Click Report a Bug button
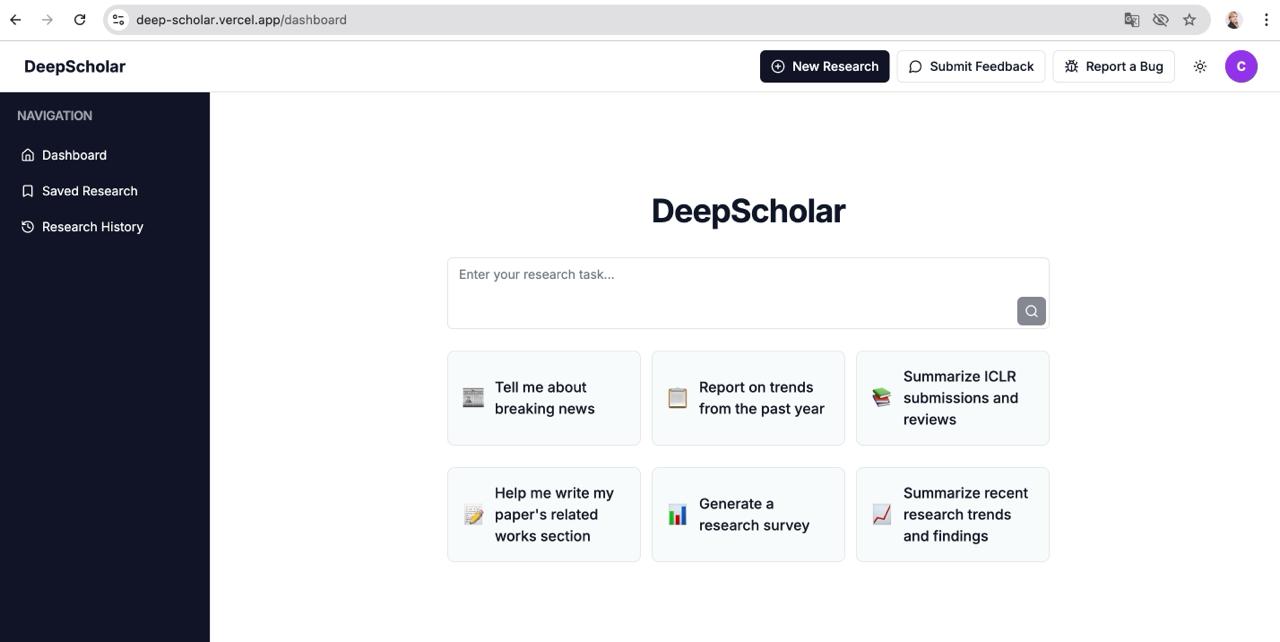Screen dimensions: 1280x642 (1113, 67)
